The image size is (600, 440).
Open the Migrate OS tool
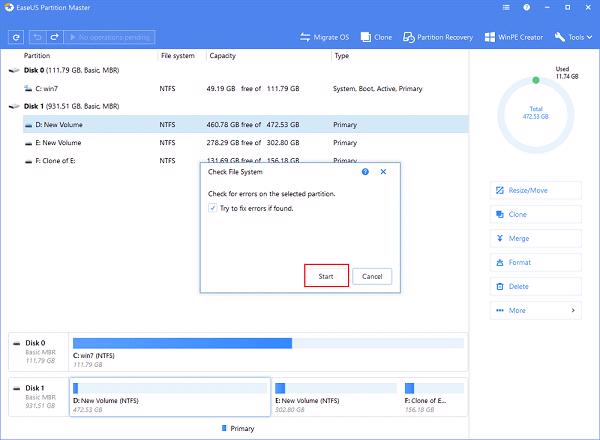328,38
